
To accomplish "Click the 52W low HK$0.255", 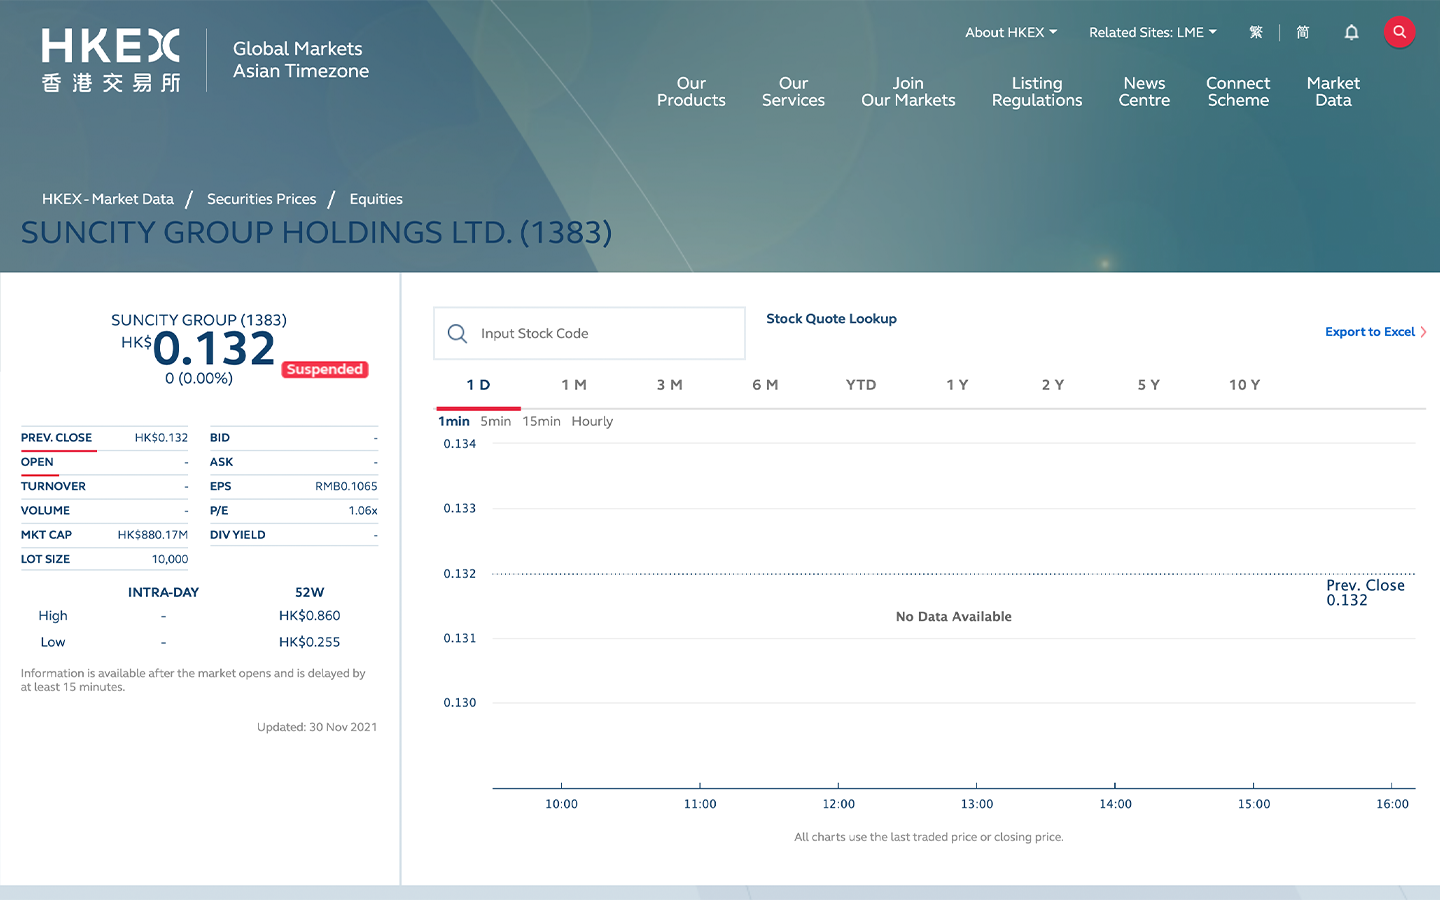I will (309, 642).
